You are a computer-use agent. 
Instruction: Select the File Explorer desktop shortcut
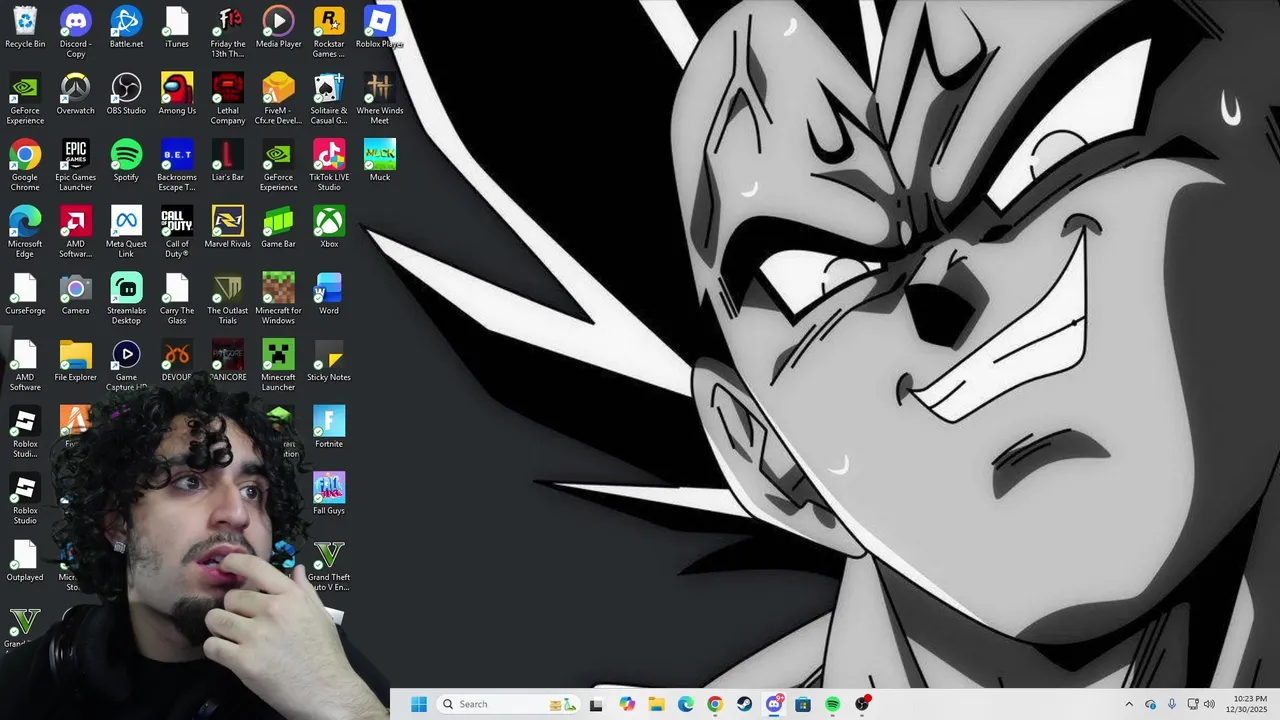pos(75,362)
